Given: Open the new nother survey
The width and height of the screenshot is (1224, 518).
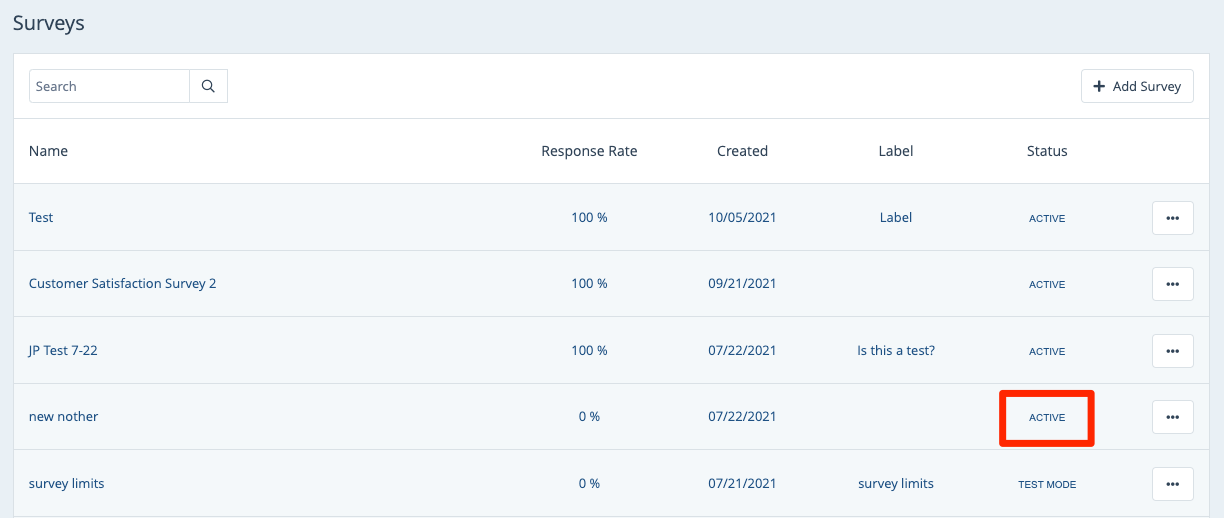Looking at the screenshot, I should tap(63, 417).
